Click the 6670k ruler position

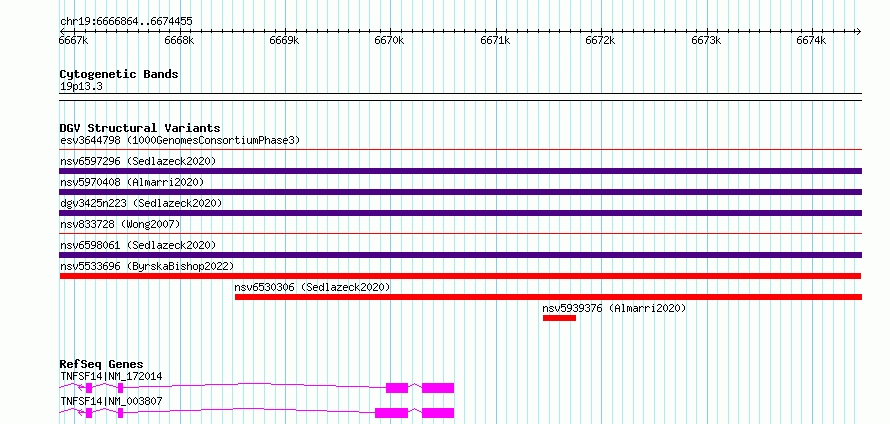(389, 40)
